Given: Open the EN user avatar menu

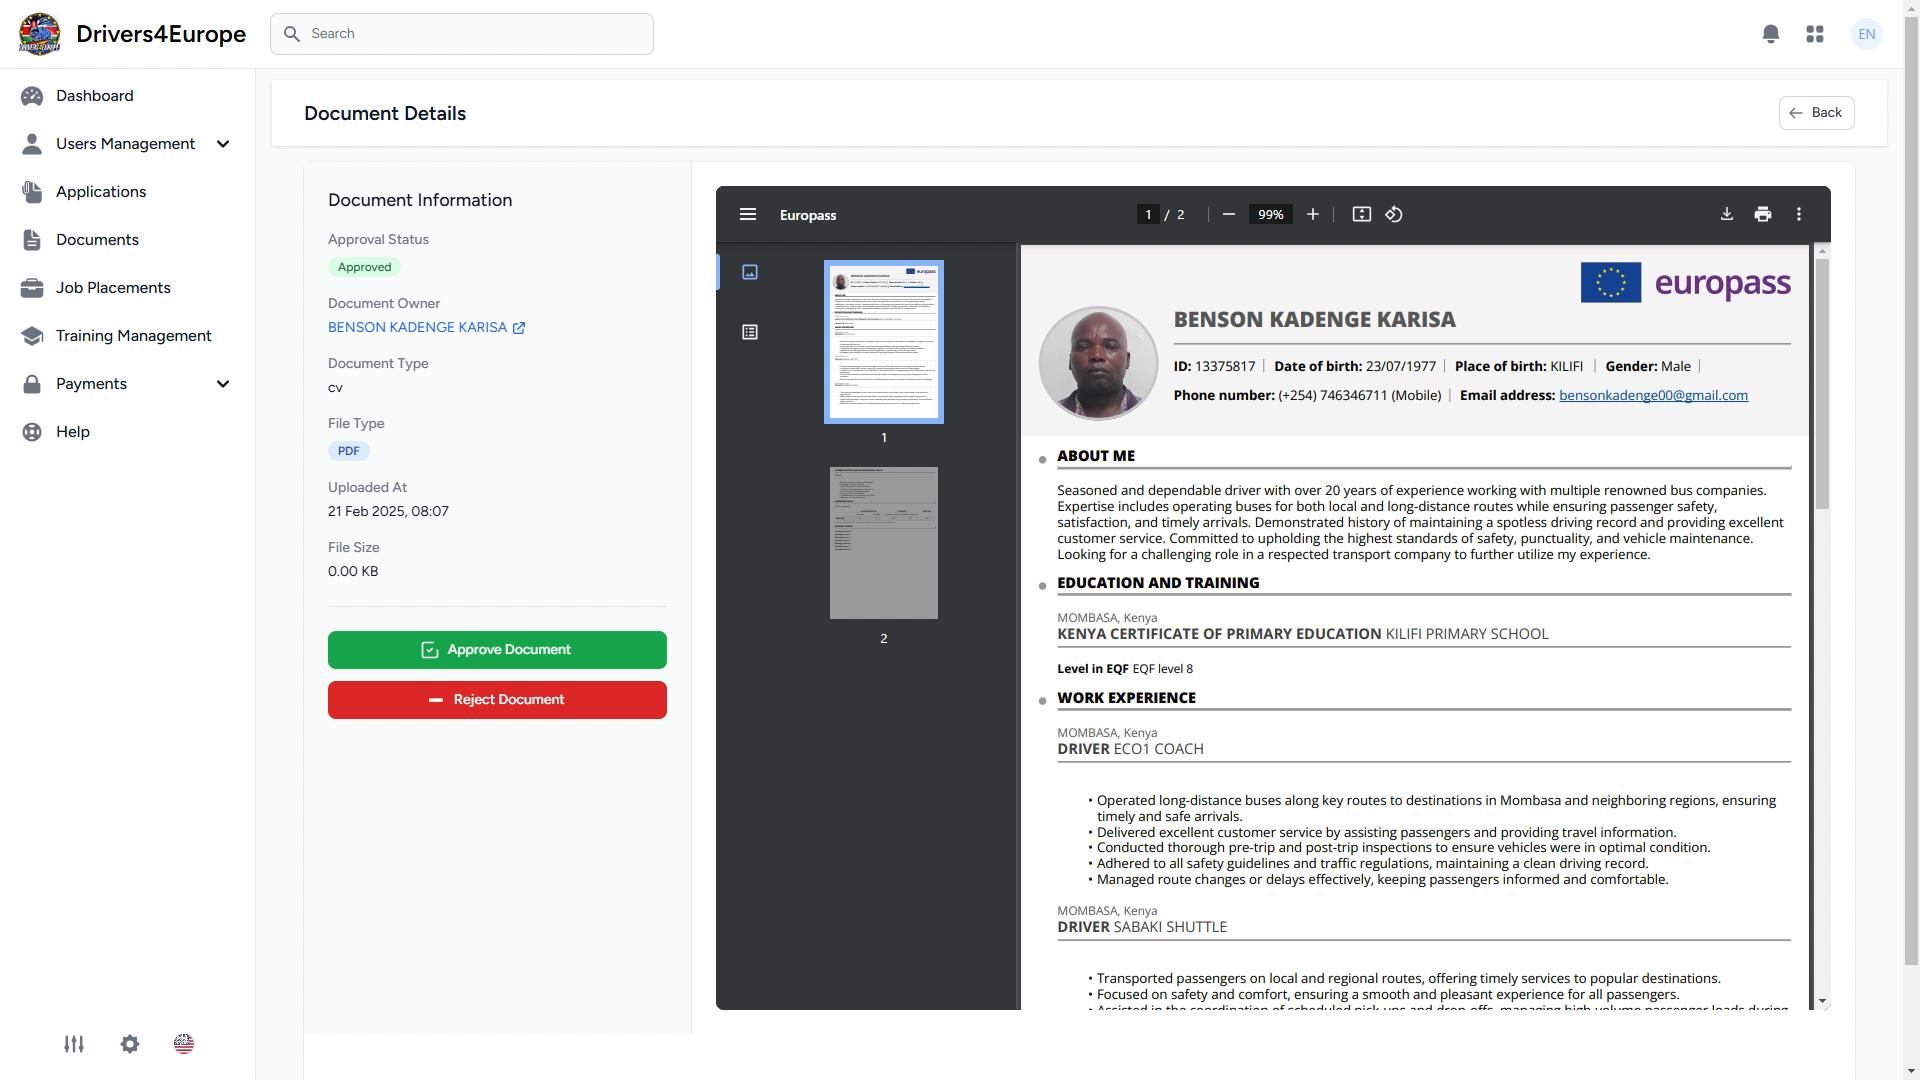Looking at the screenshot, I should (1867, 34).
